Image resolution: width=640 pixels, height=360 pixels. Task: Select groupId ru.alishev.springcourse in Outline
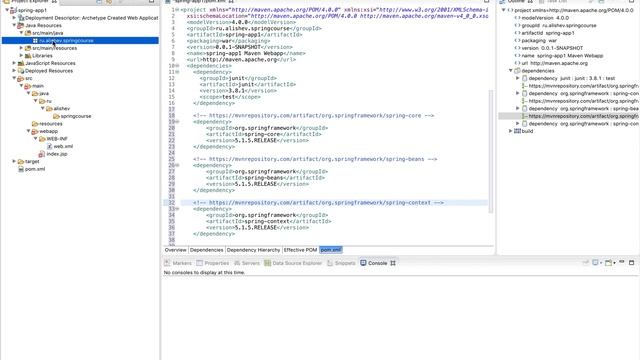[559, 25]
